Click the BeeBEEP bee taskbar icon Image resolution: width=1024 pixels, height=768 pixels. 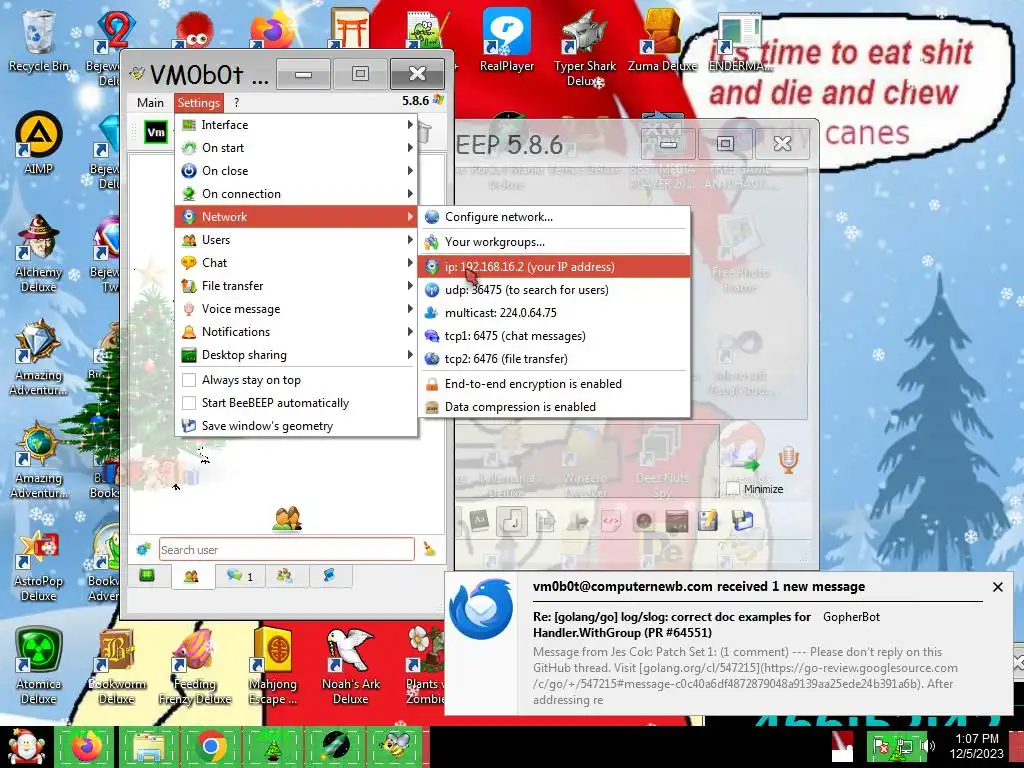click(x=396, y=746)
